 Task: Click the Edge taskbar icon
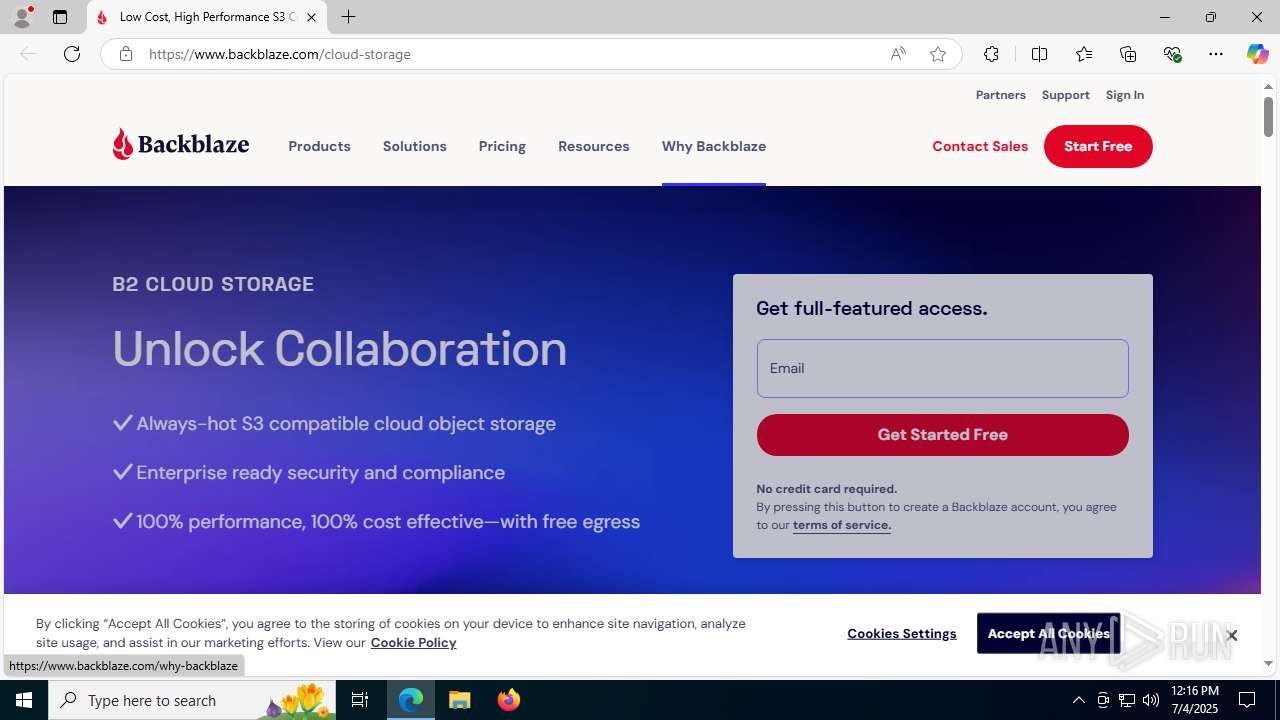tap(411, 700)
